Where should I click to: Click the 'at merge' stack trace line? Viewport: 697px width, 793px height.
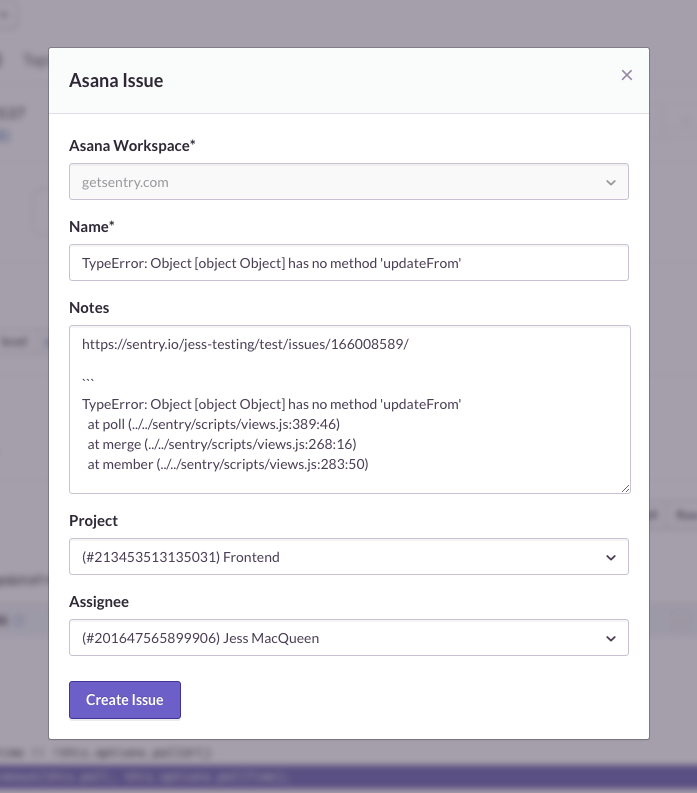tap(222, 444)
